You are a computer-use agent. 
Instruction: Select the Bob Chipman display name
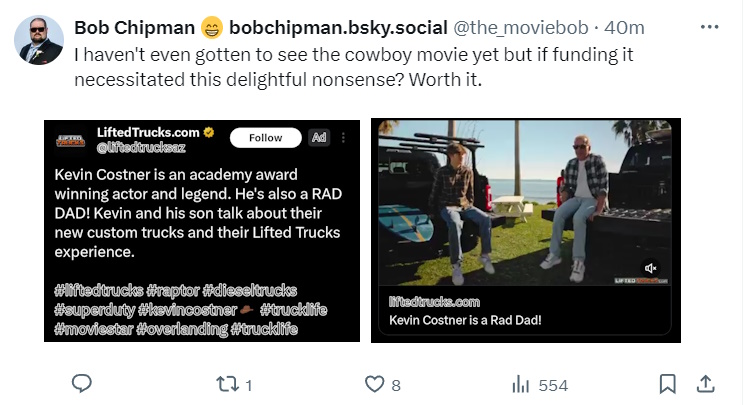[x=135, y=27]
